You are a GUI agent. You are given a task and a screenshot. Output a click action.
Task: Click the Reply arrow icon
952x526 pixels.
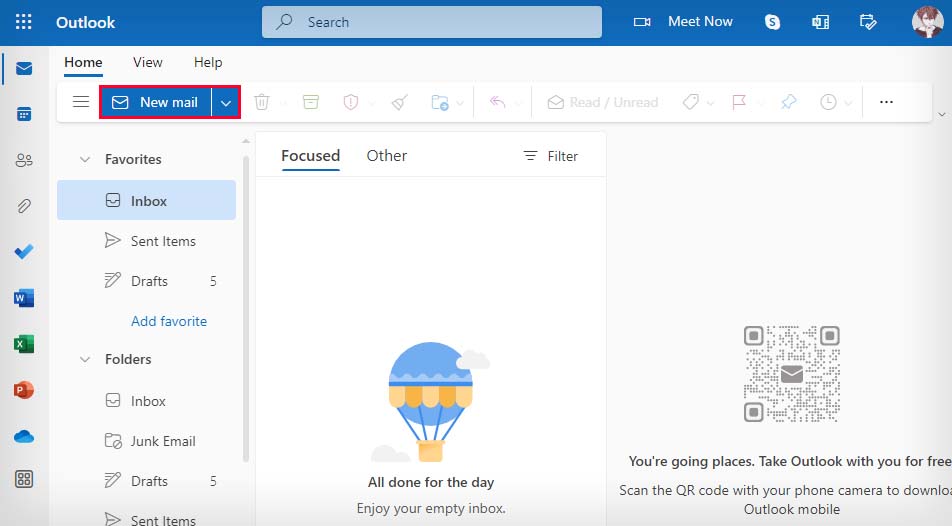point(497,102)
